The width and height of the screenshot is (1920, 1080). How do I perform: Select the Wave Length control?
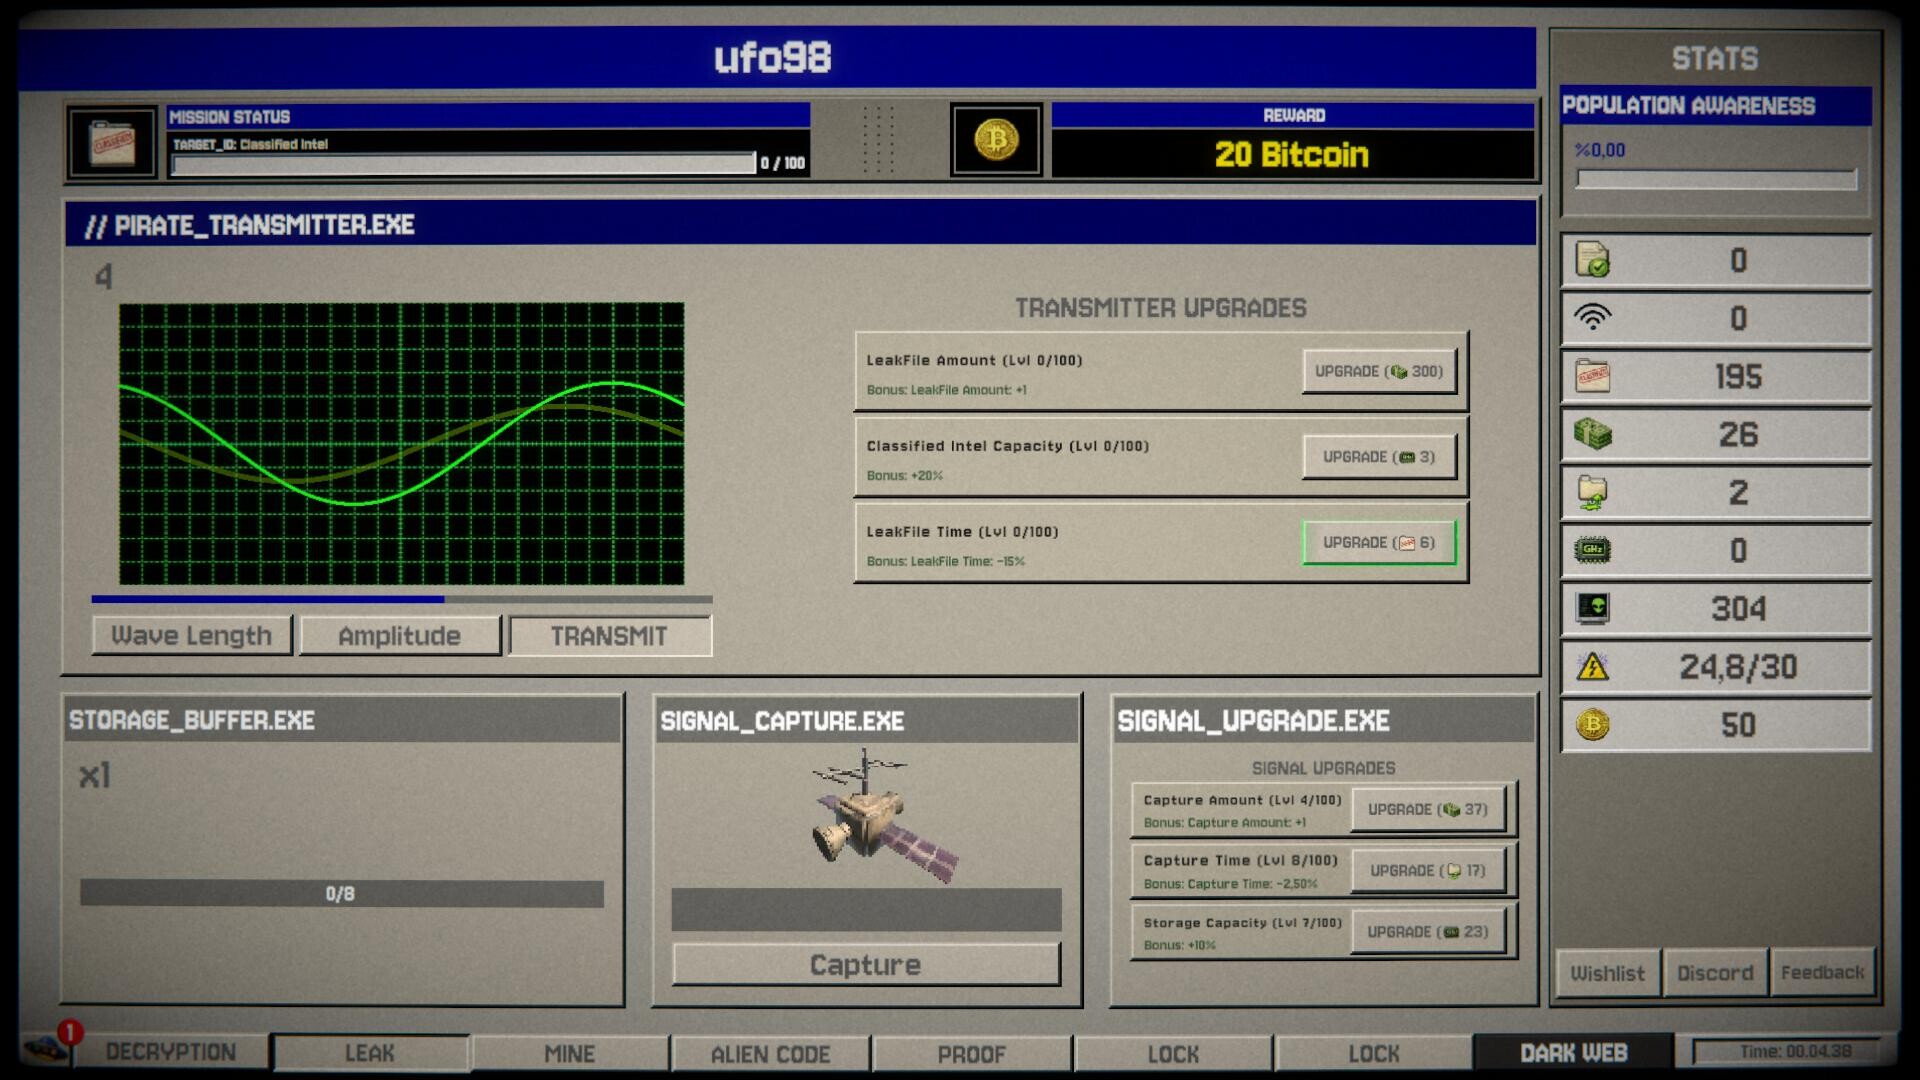pyautogui.click(x=191, y=636)
